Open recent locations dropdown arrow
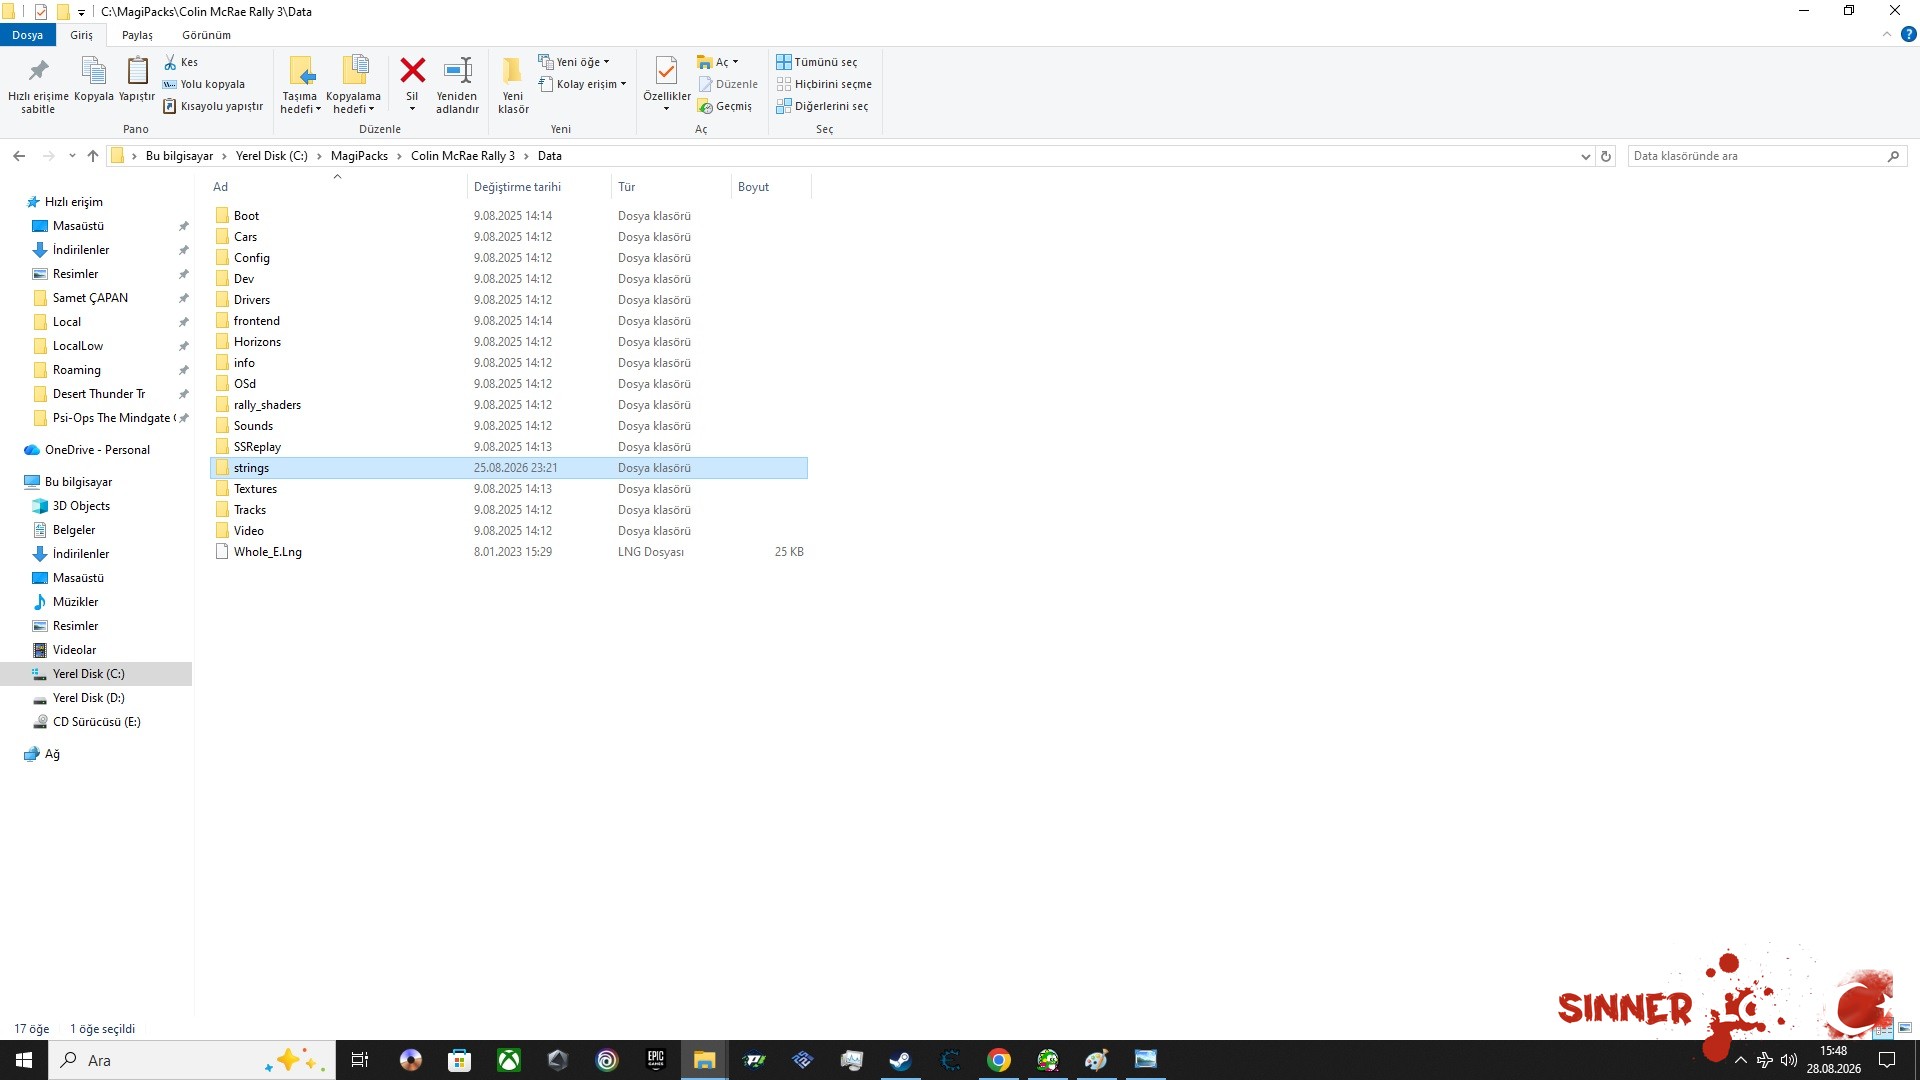This screenshot has height=1080, width=1920. (72, 156)
